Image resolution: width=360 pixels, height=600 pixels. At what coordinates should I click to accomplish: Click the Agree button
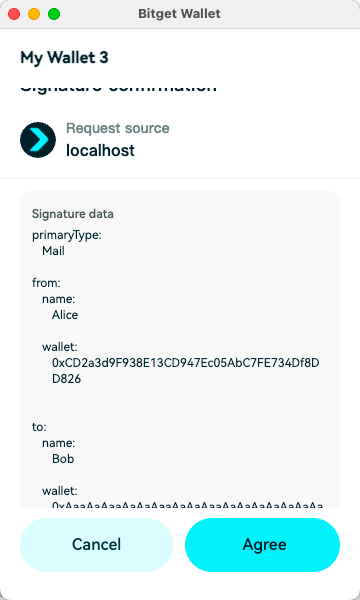262,545
